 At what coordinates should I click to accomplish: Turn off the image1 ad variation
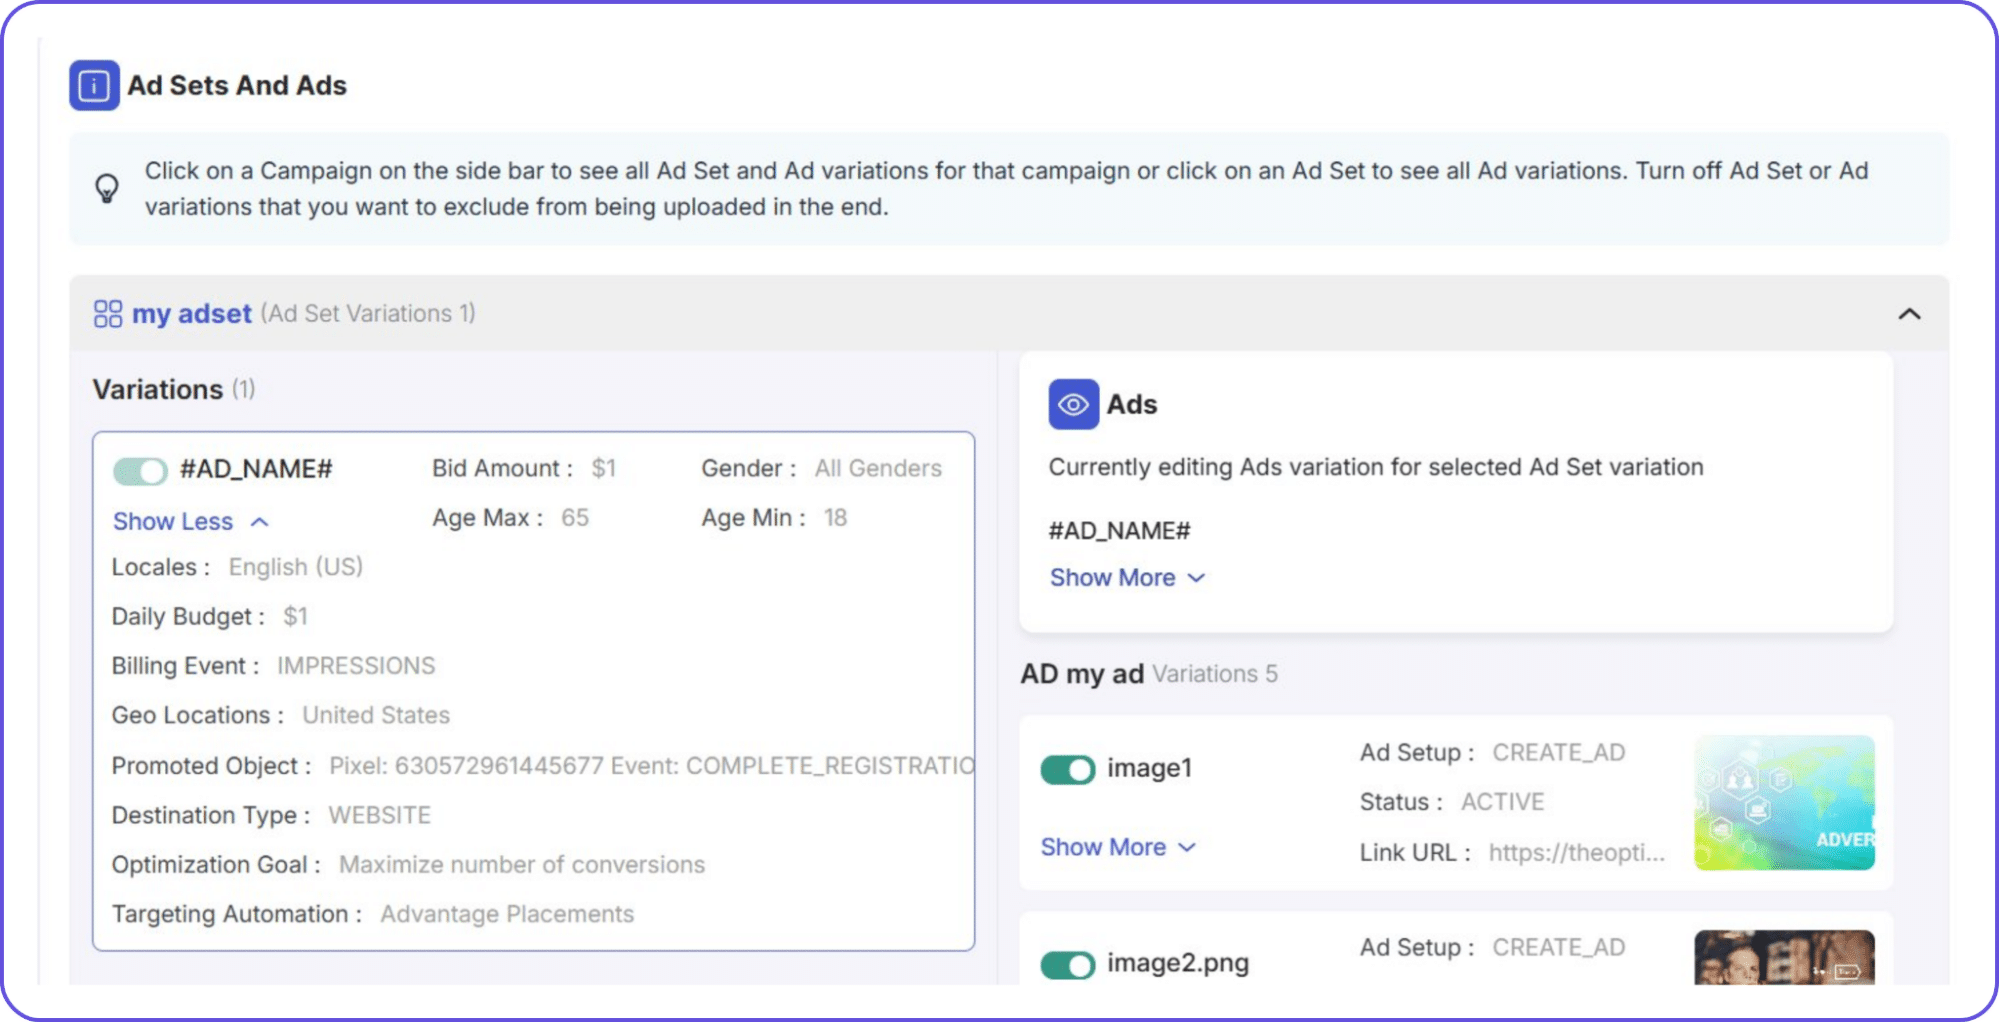[x=1068, y=769]
